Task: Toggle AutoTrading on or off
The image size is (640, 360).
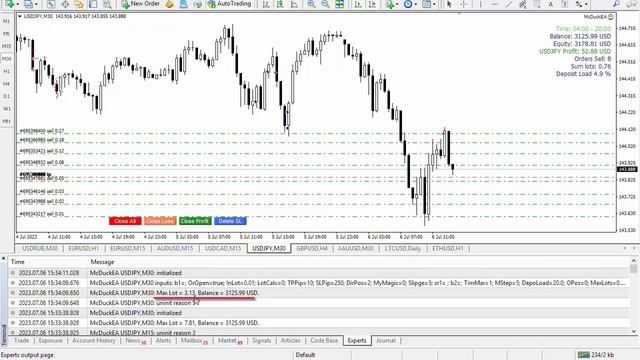Action: [x=229, y=4]
